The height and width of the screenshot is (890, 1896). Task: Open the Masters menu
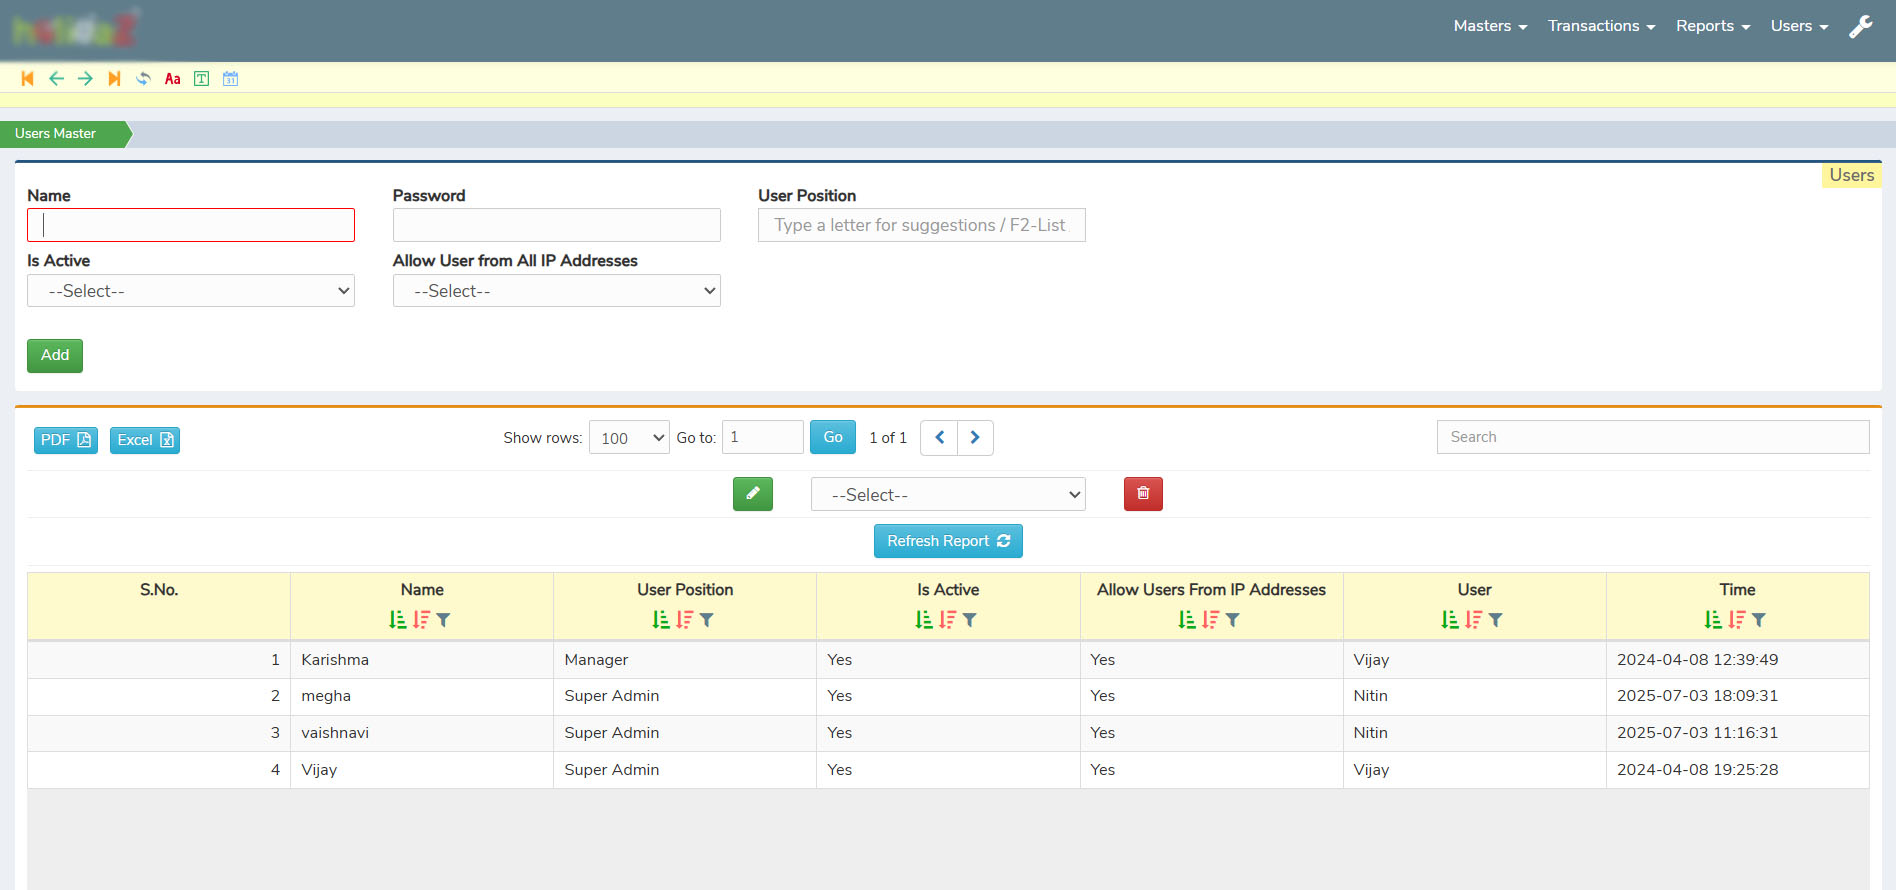pyautogui.click(x=1489, y=26)
